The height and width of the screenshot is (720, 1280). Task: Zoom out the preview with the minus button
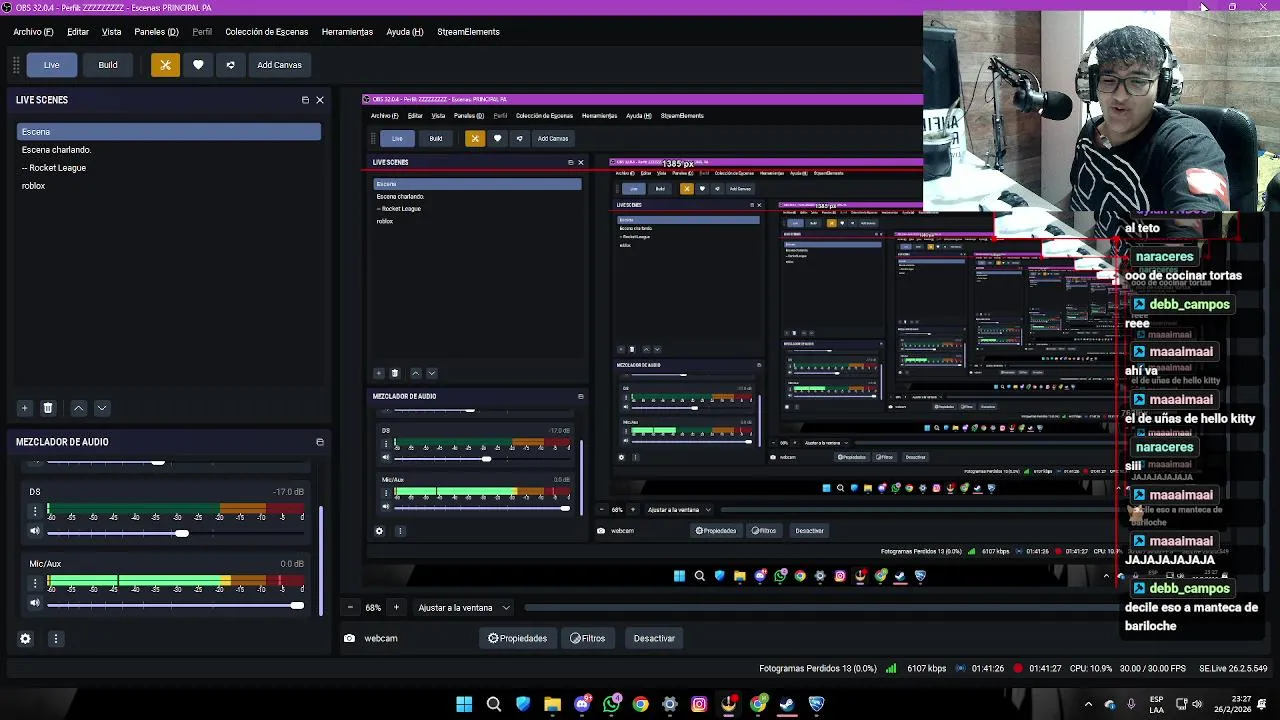349,608
